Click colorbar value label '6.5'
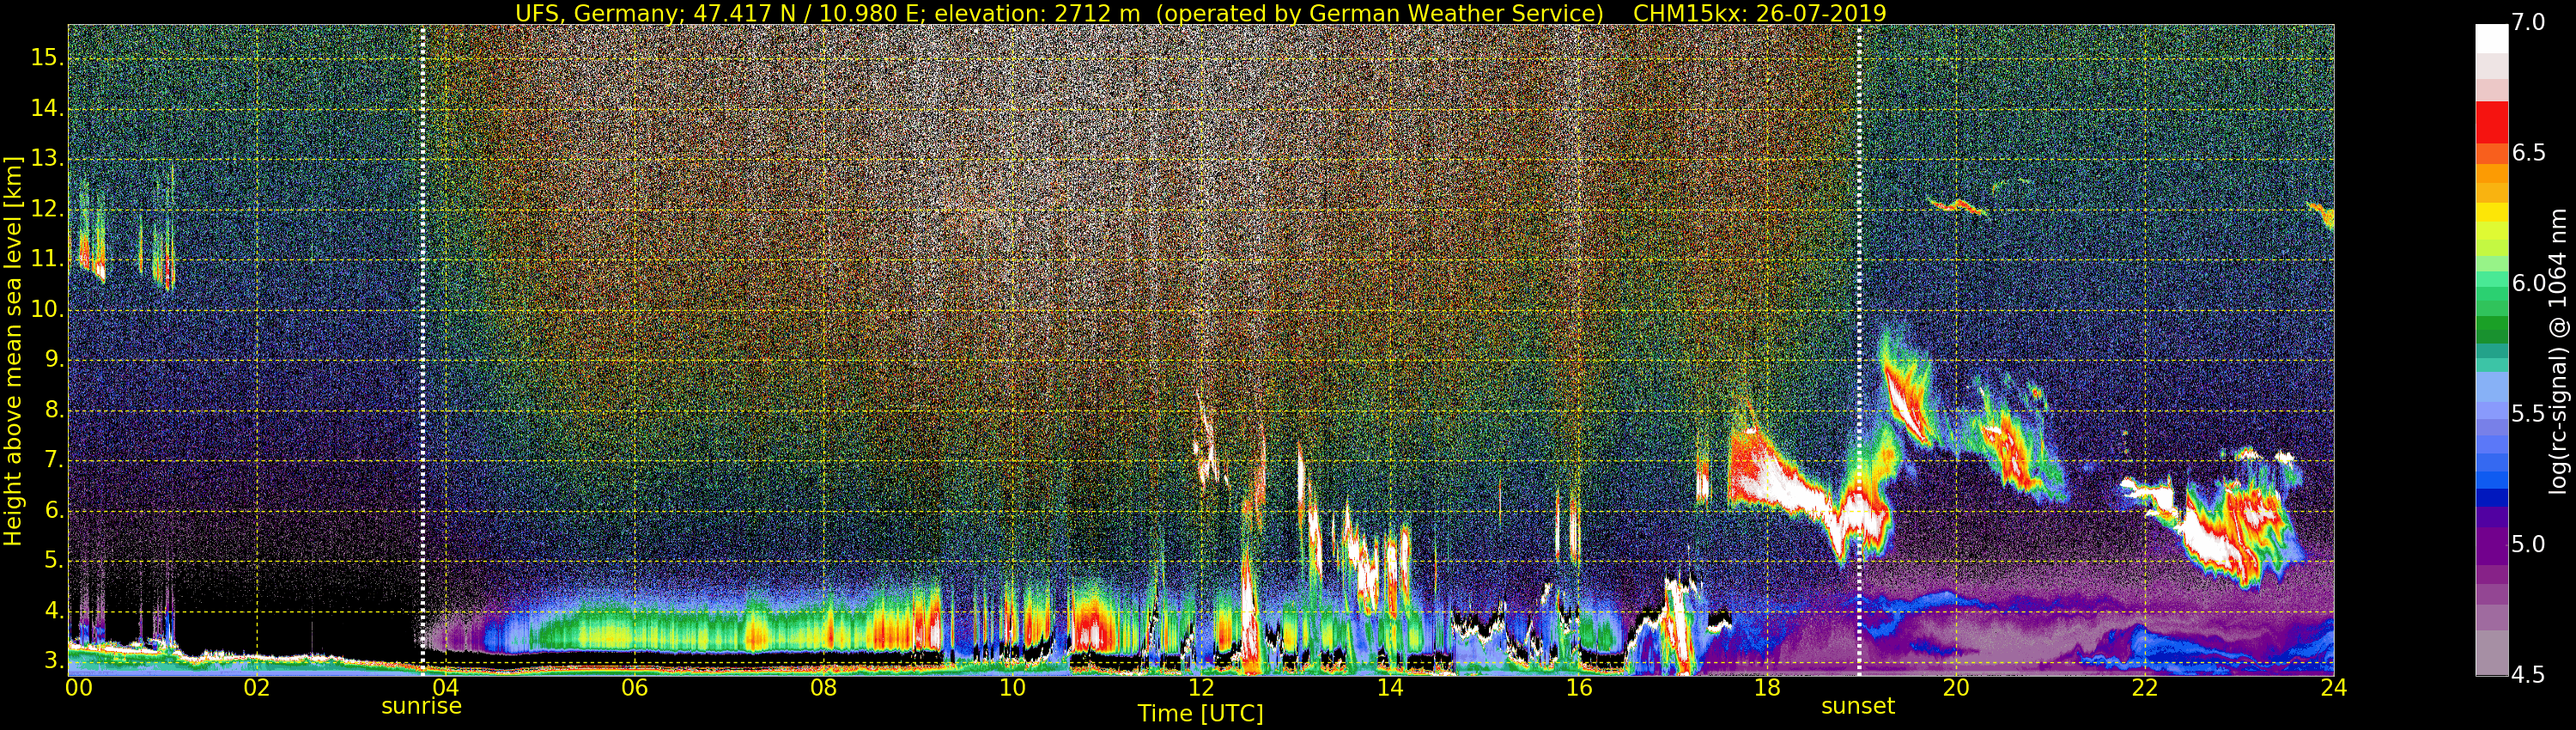The width and height of the screenshot is (2576, 730). click(2529, 152)
